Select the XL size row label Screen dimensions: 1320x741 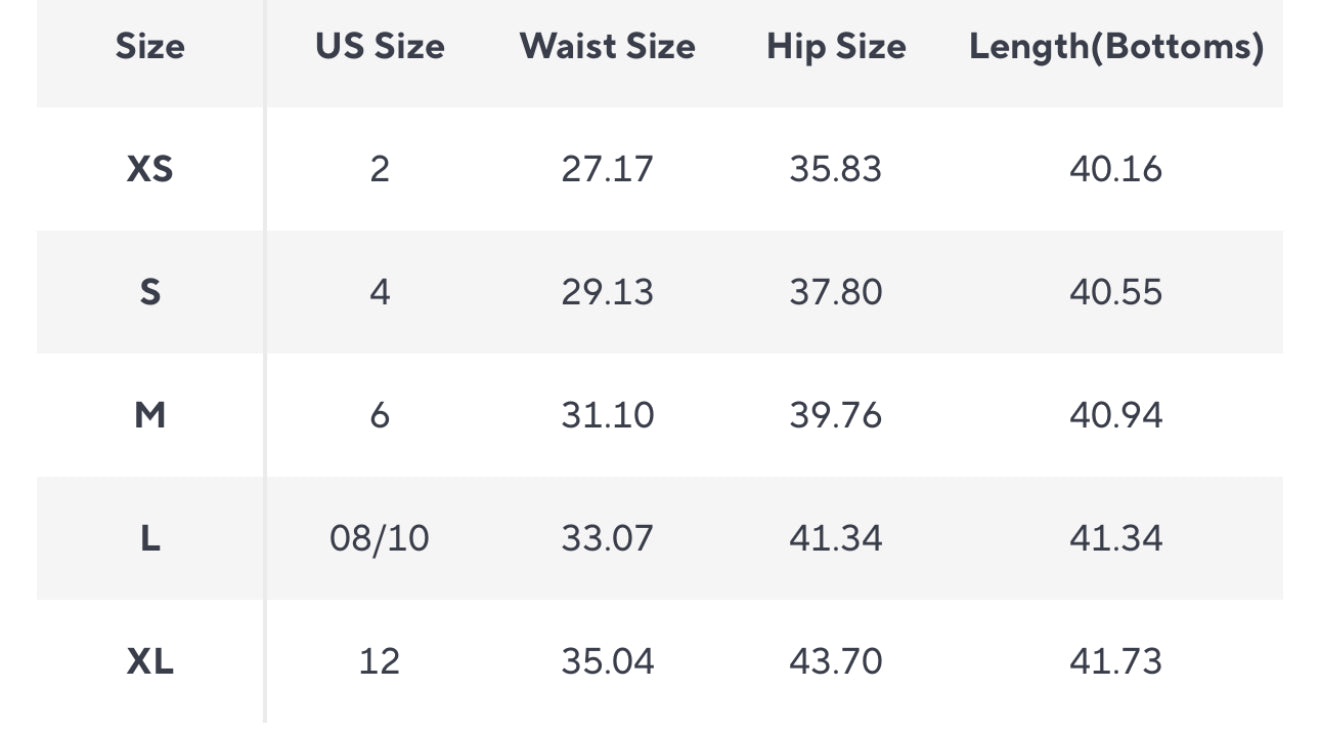(x=150, y=661)
